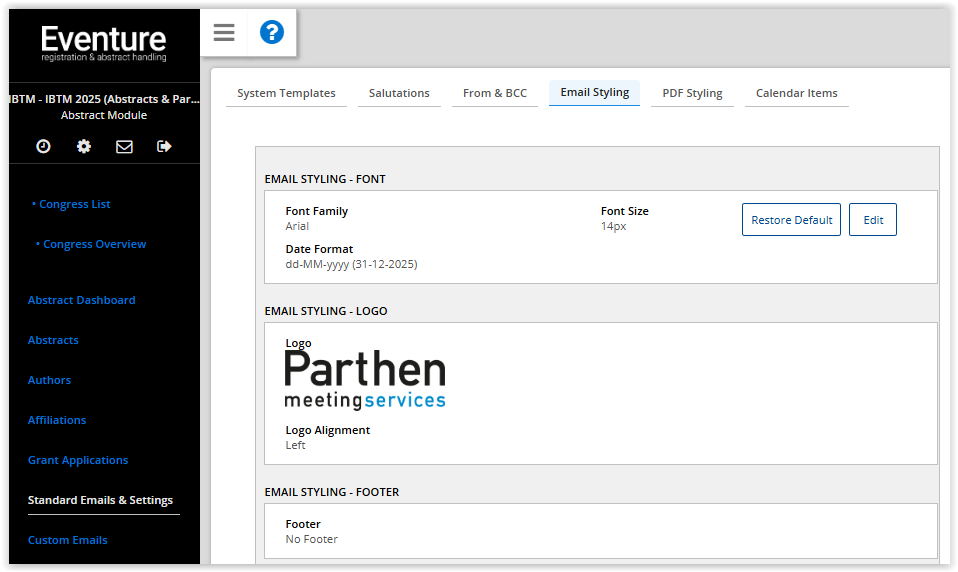Click the 'Abstract Module' label
Screen dimensions: 958x572
coord(104,115)
